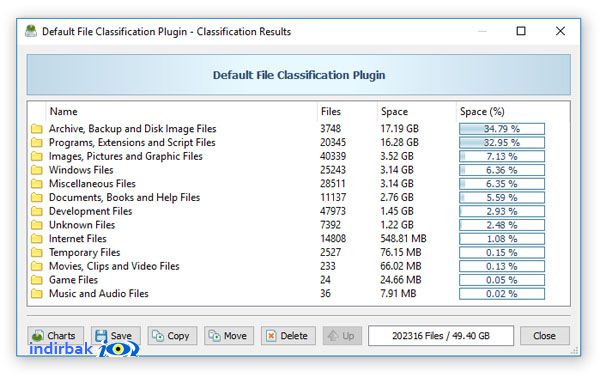Select the Miscellaneous Files category
Image resolution: width=600 pixels, height=377 pixels.
298,184
